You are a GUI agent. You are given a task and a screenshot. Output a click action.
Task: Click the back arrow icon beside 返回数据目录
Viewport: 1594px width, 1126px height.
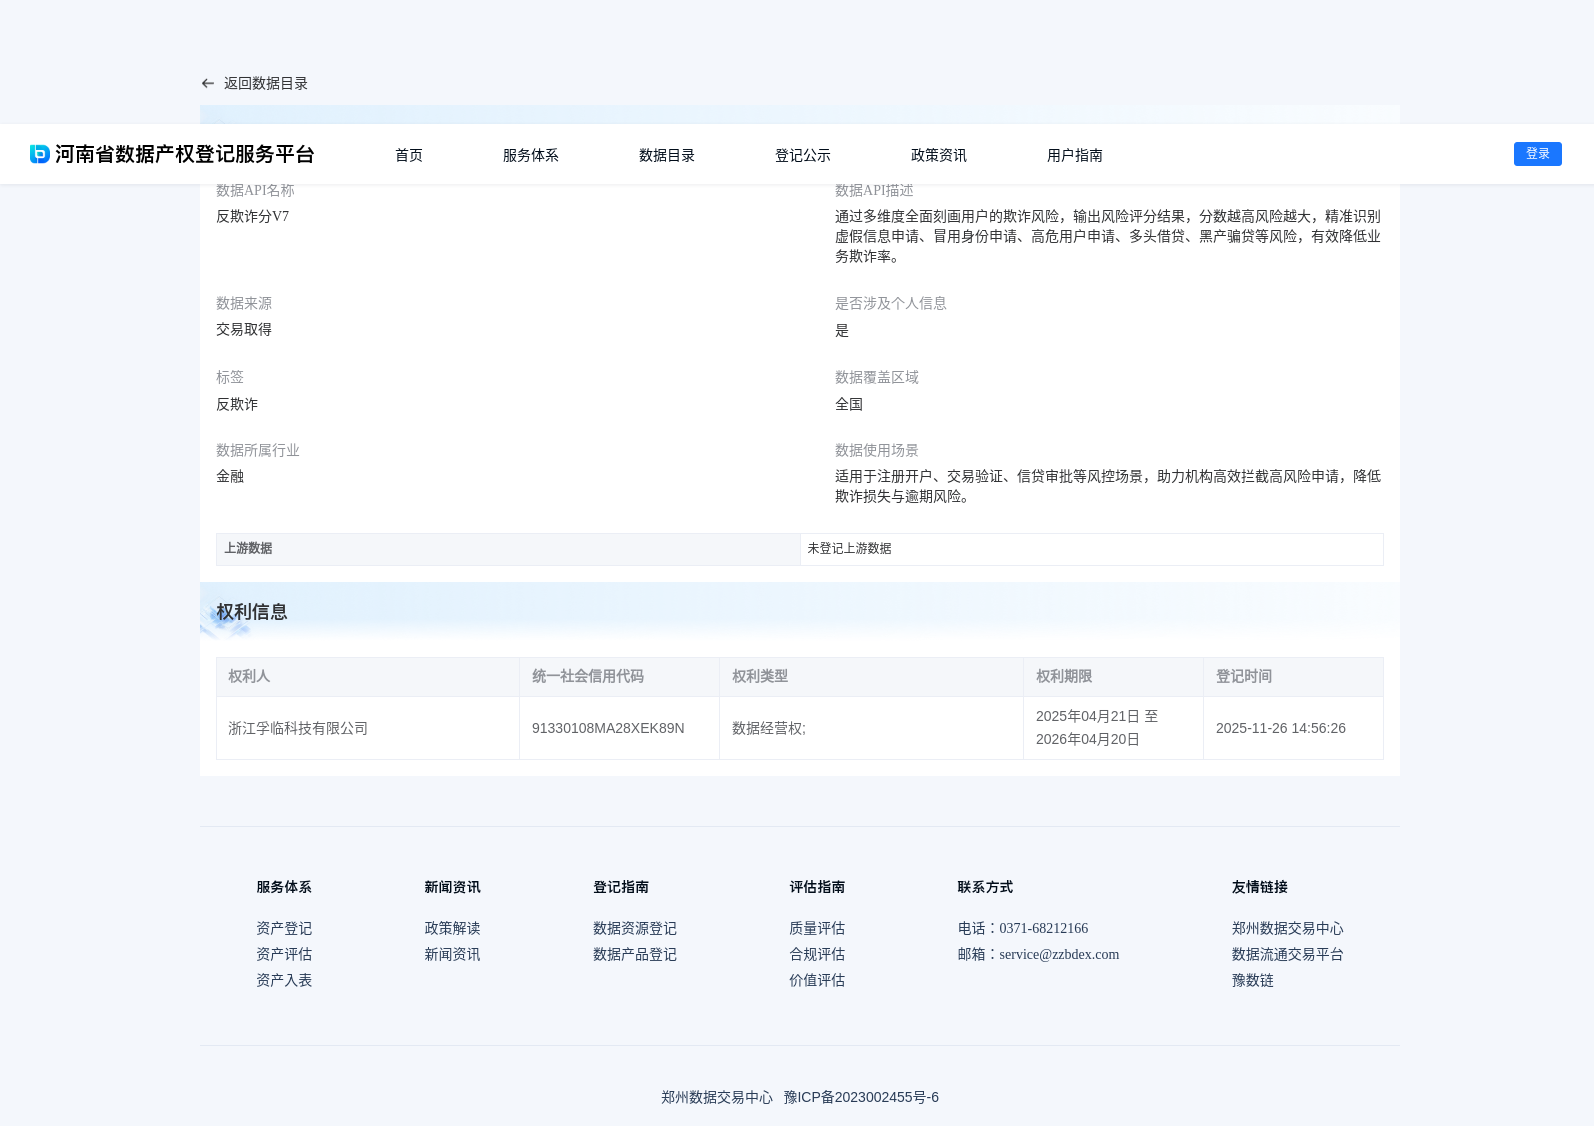pyautogui.click(x=207, y=84)
